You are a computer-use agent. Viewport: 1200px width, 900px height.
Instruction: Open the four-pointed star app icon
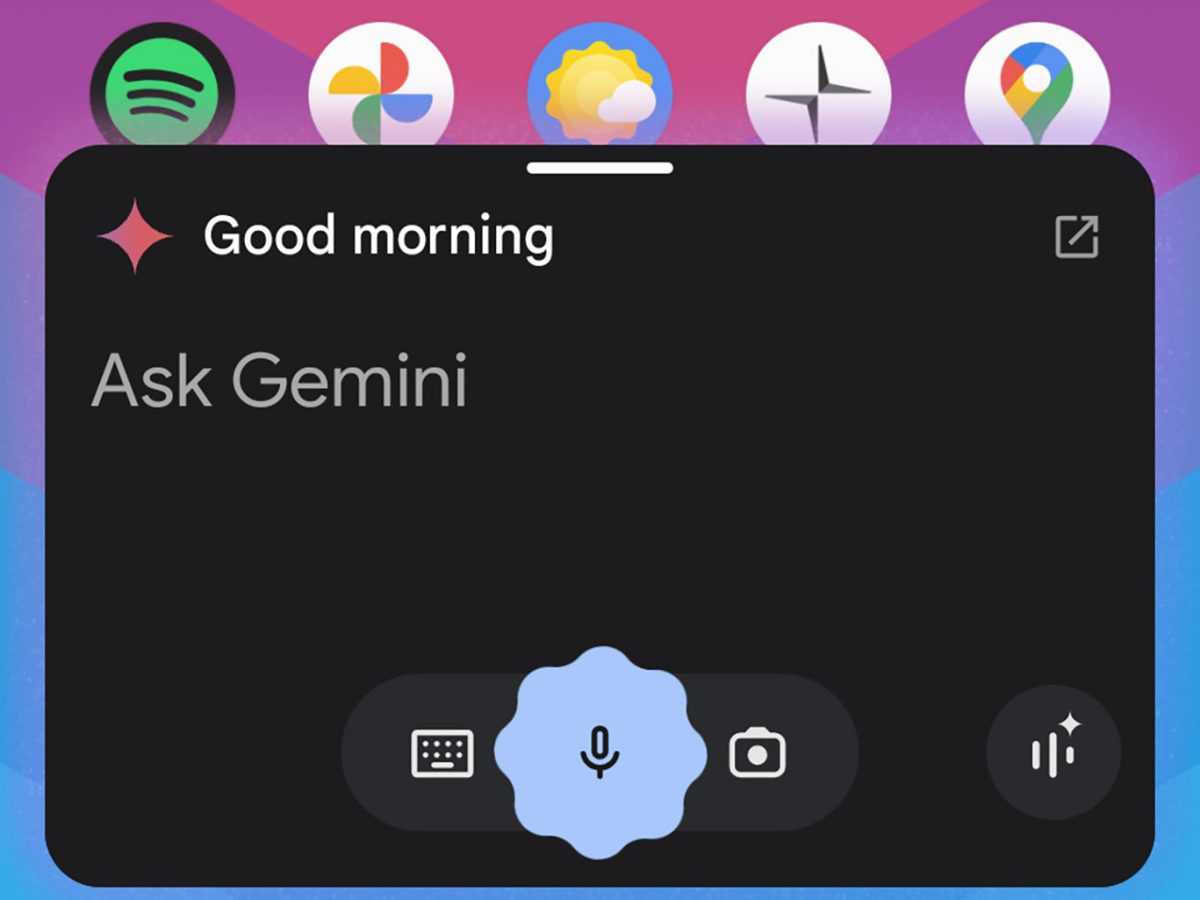pyautogui.click(x=818, y=90)
